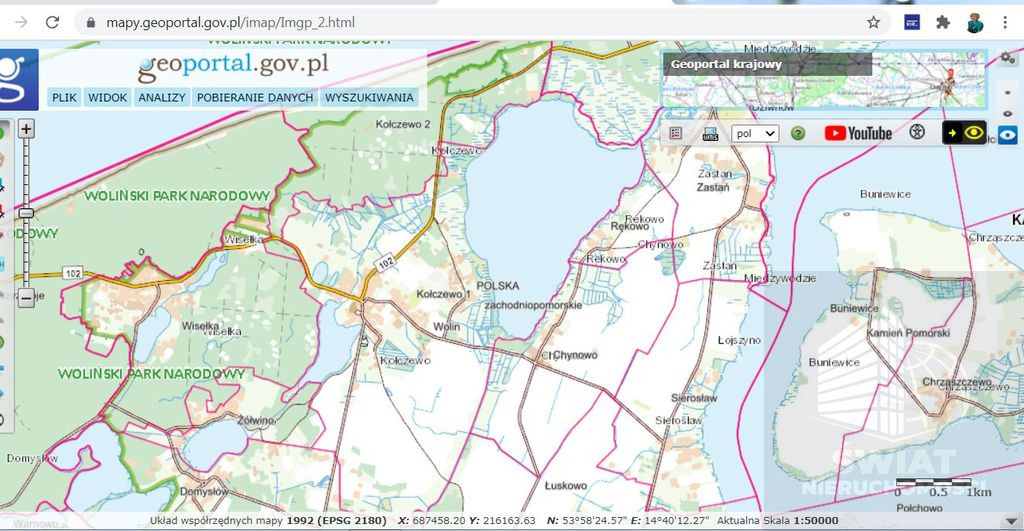Screen dimensions: 1024x531
Task: Click the 'Łuskowo' map label
Action: (566, 486)
